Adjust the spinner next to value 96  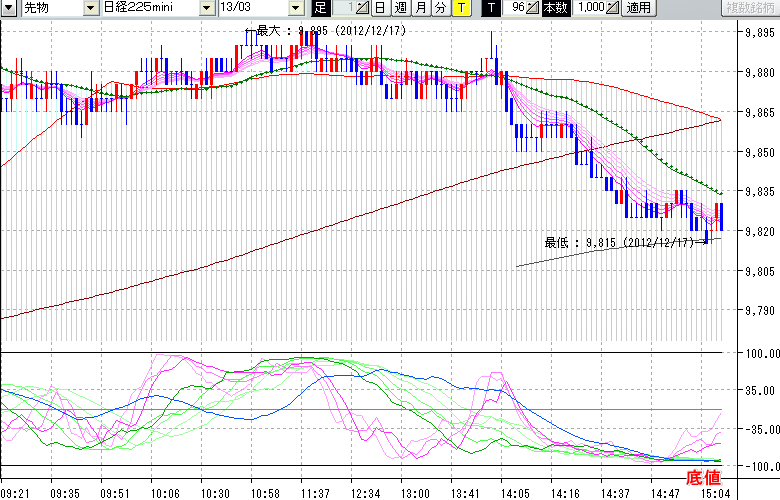535,8
